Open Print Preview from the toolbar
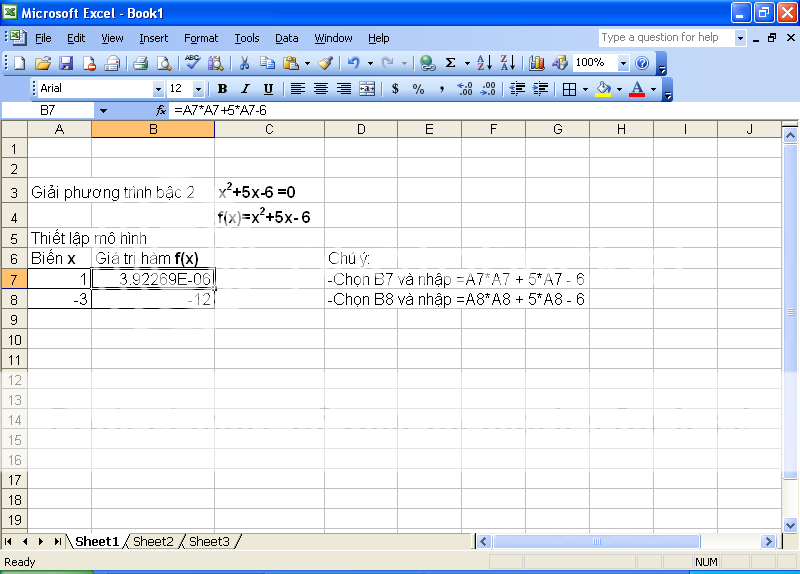This screenshot has height=574, width=800. [x=164, y=63]
